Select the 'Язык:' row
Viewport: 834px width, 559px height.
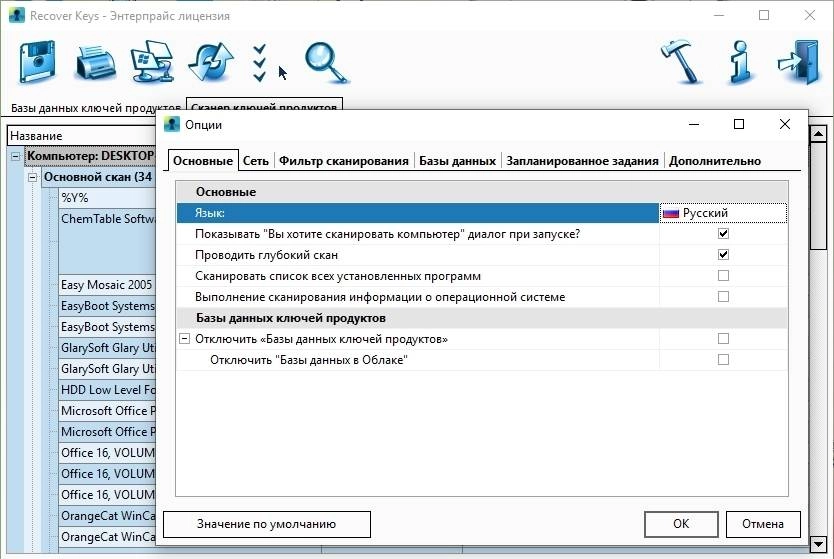tap(418, 213)
